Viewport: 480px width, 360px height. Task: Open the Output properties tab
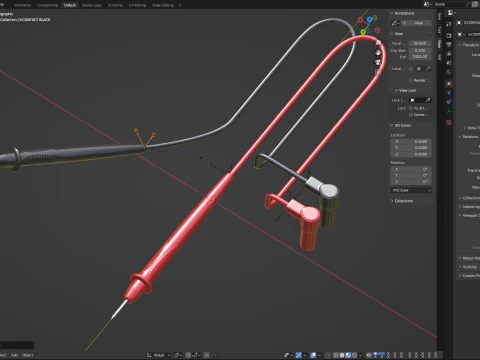[x=449, y=45]
